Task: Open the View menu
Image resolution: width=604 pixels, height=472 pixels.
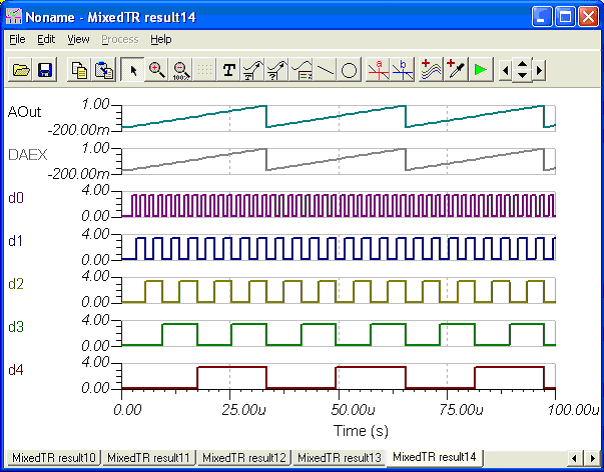Action: (78, 39)
